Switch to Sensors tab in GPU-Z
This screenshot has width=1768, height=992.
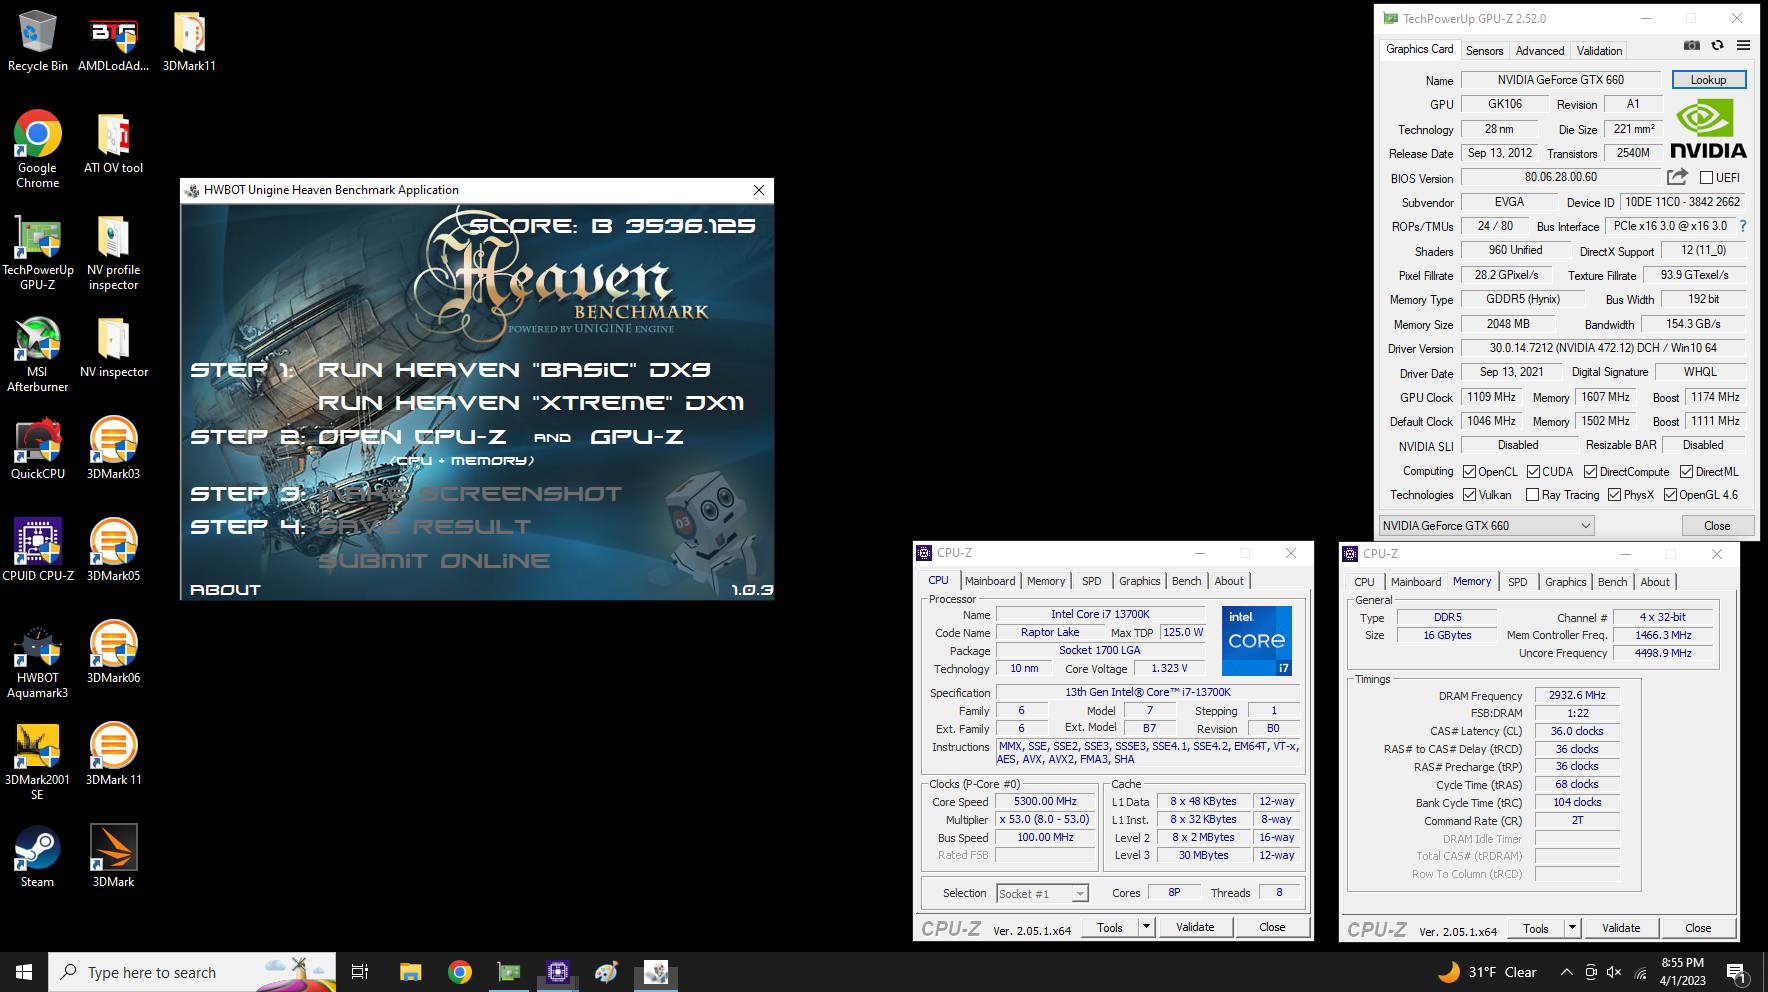click(1484, 50)
